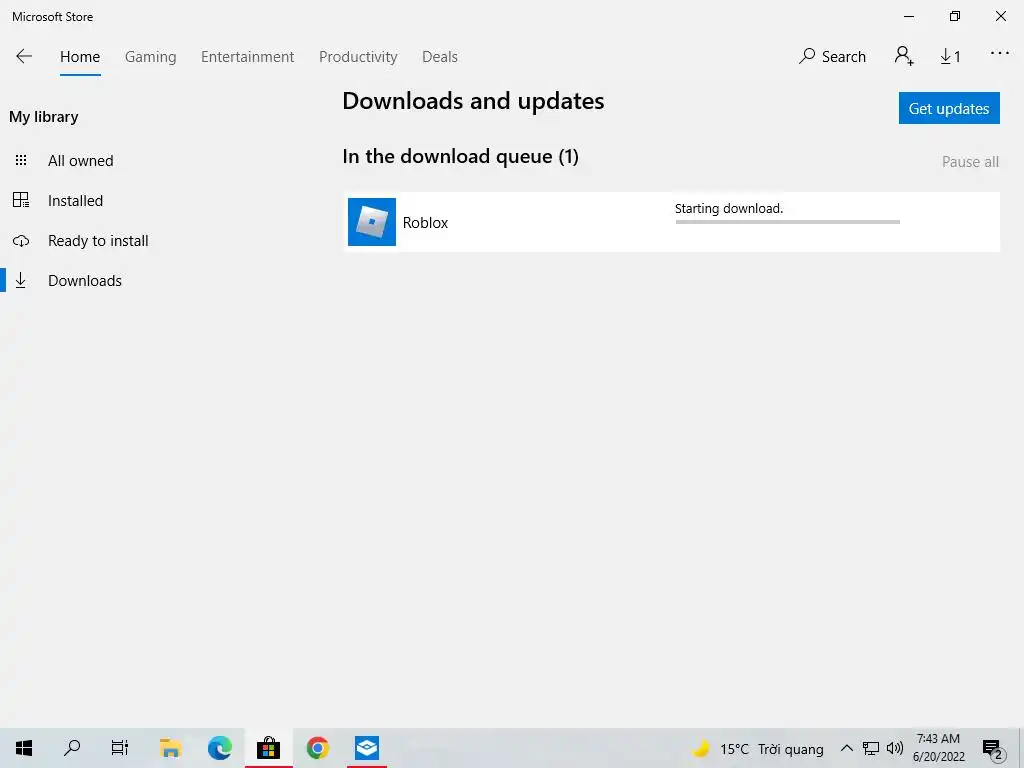Open the Entertainment tab
This screenshot has width=1024, height=768.
click(x=248, y=57)
